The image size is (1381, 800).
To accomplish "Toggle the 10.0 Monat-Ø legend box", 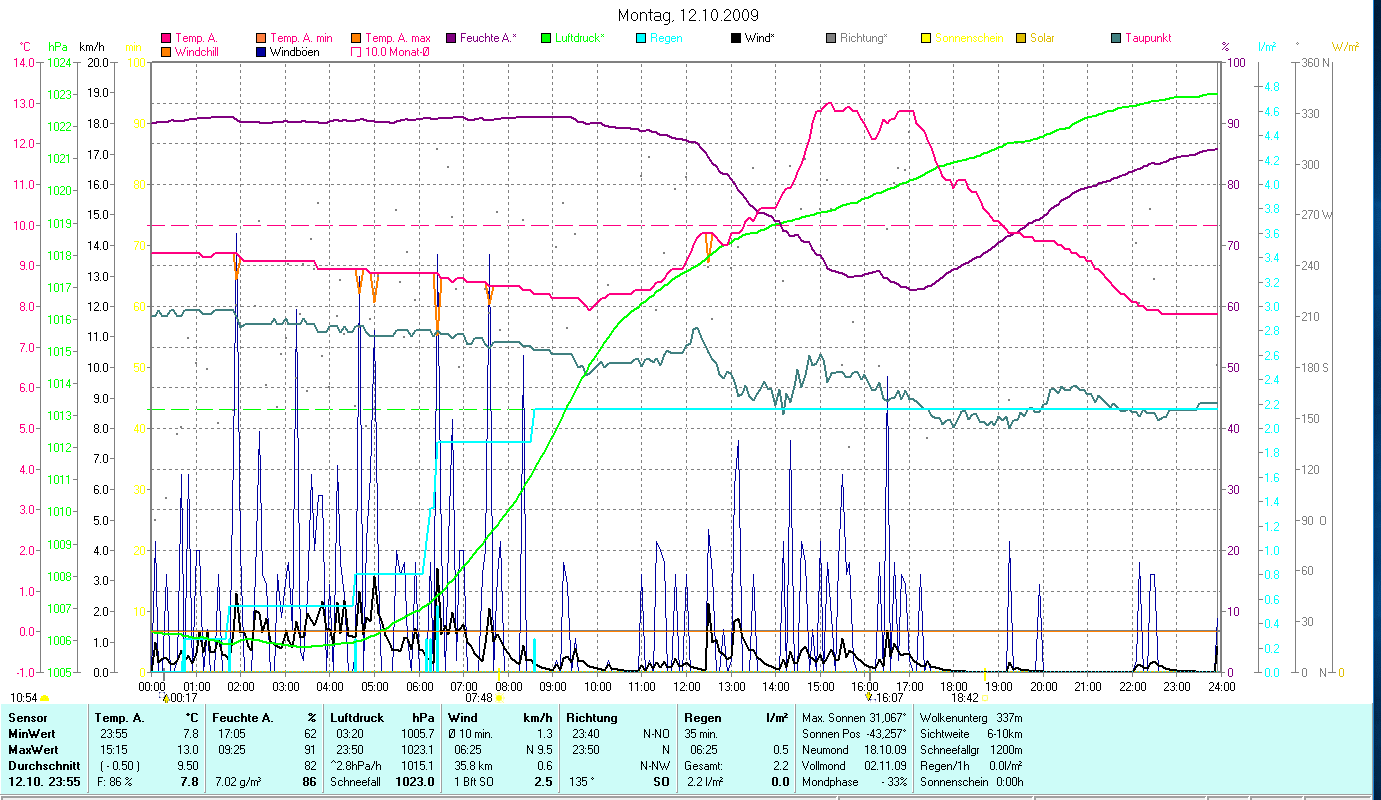I will (x=355, y=52).
